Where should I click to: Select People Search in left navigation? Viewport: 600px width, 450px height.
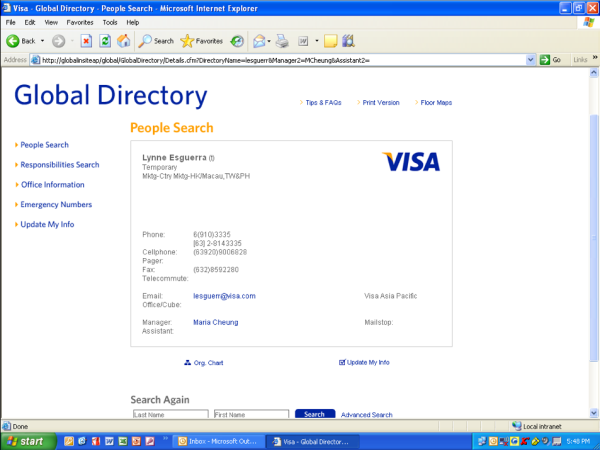[44, 145]
